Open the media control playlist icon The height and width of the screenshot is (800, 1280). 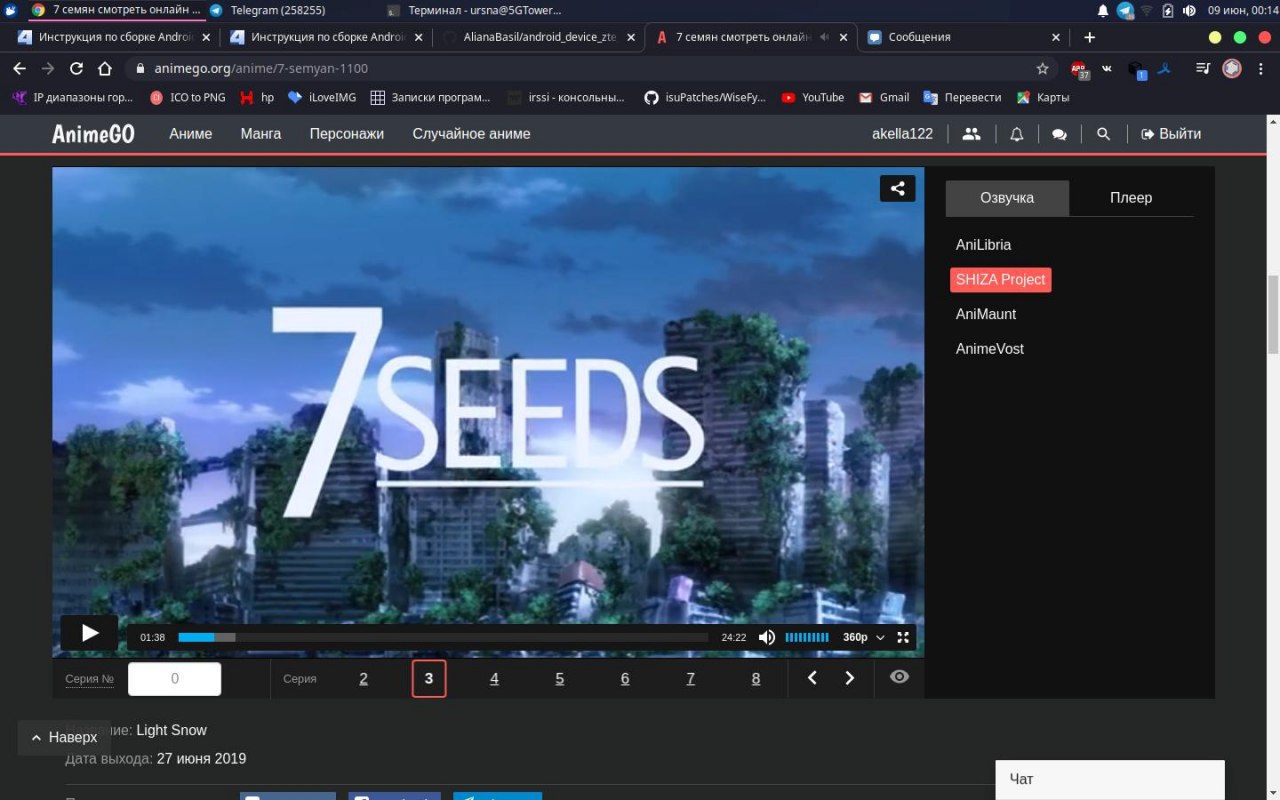1203,69
